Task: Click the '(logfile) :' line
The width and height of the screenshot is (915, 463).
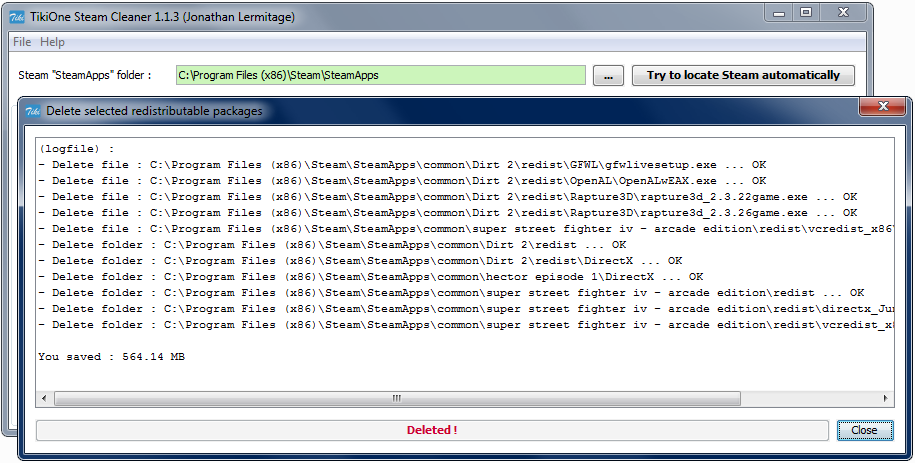Action: (76, 149)
